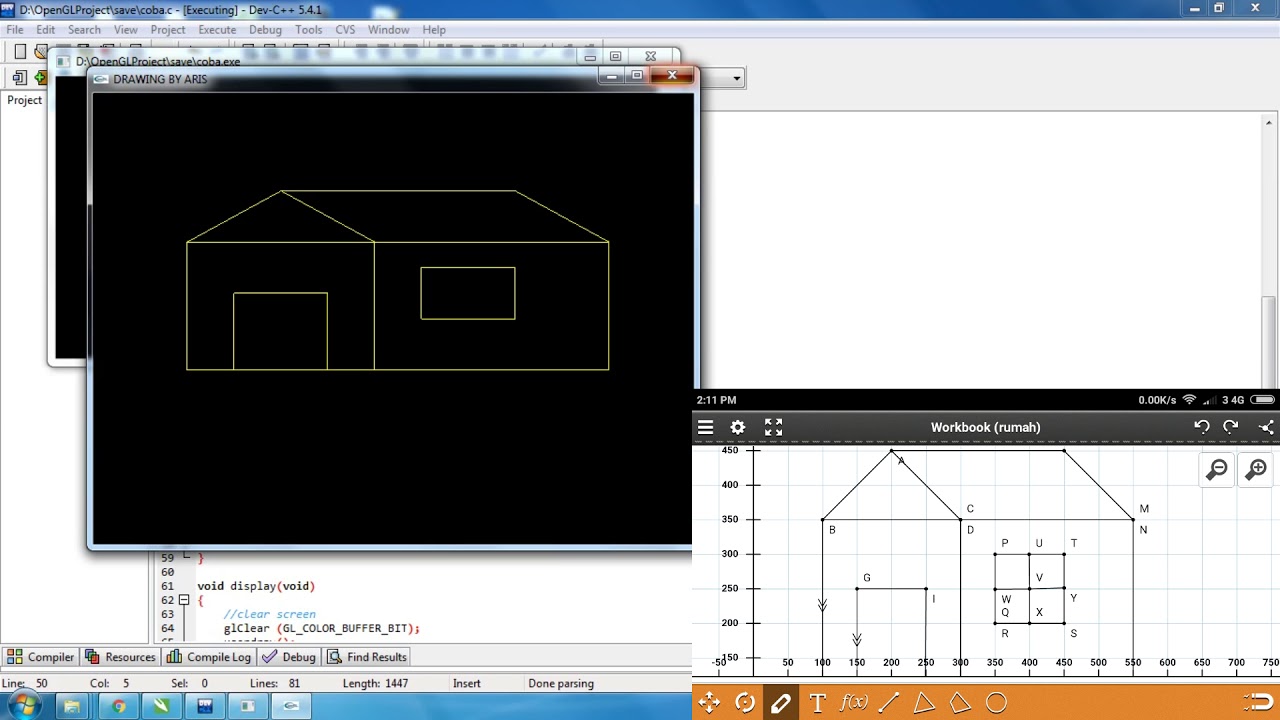Redo action in Workbook
Screen dimensions: 1280x720
[1231, 427]
